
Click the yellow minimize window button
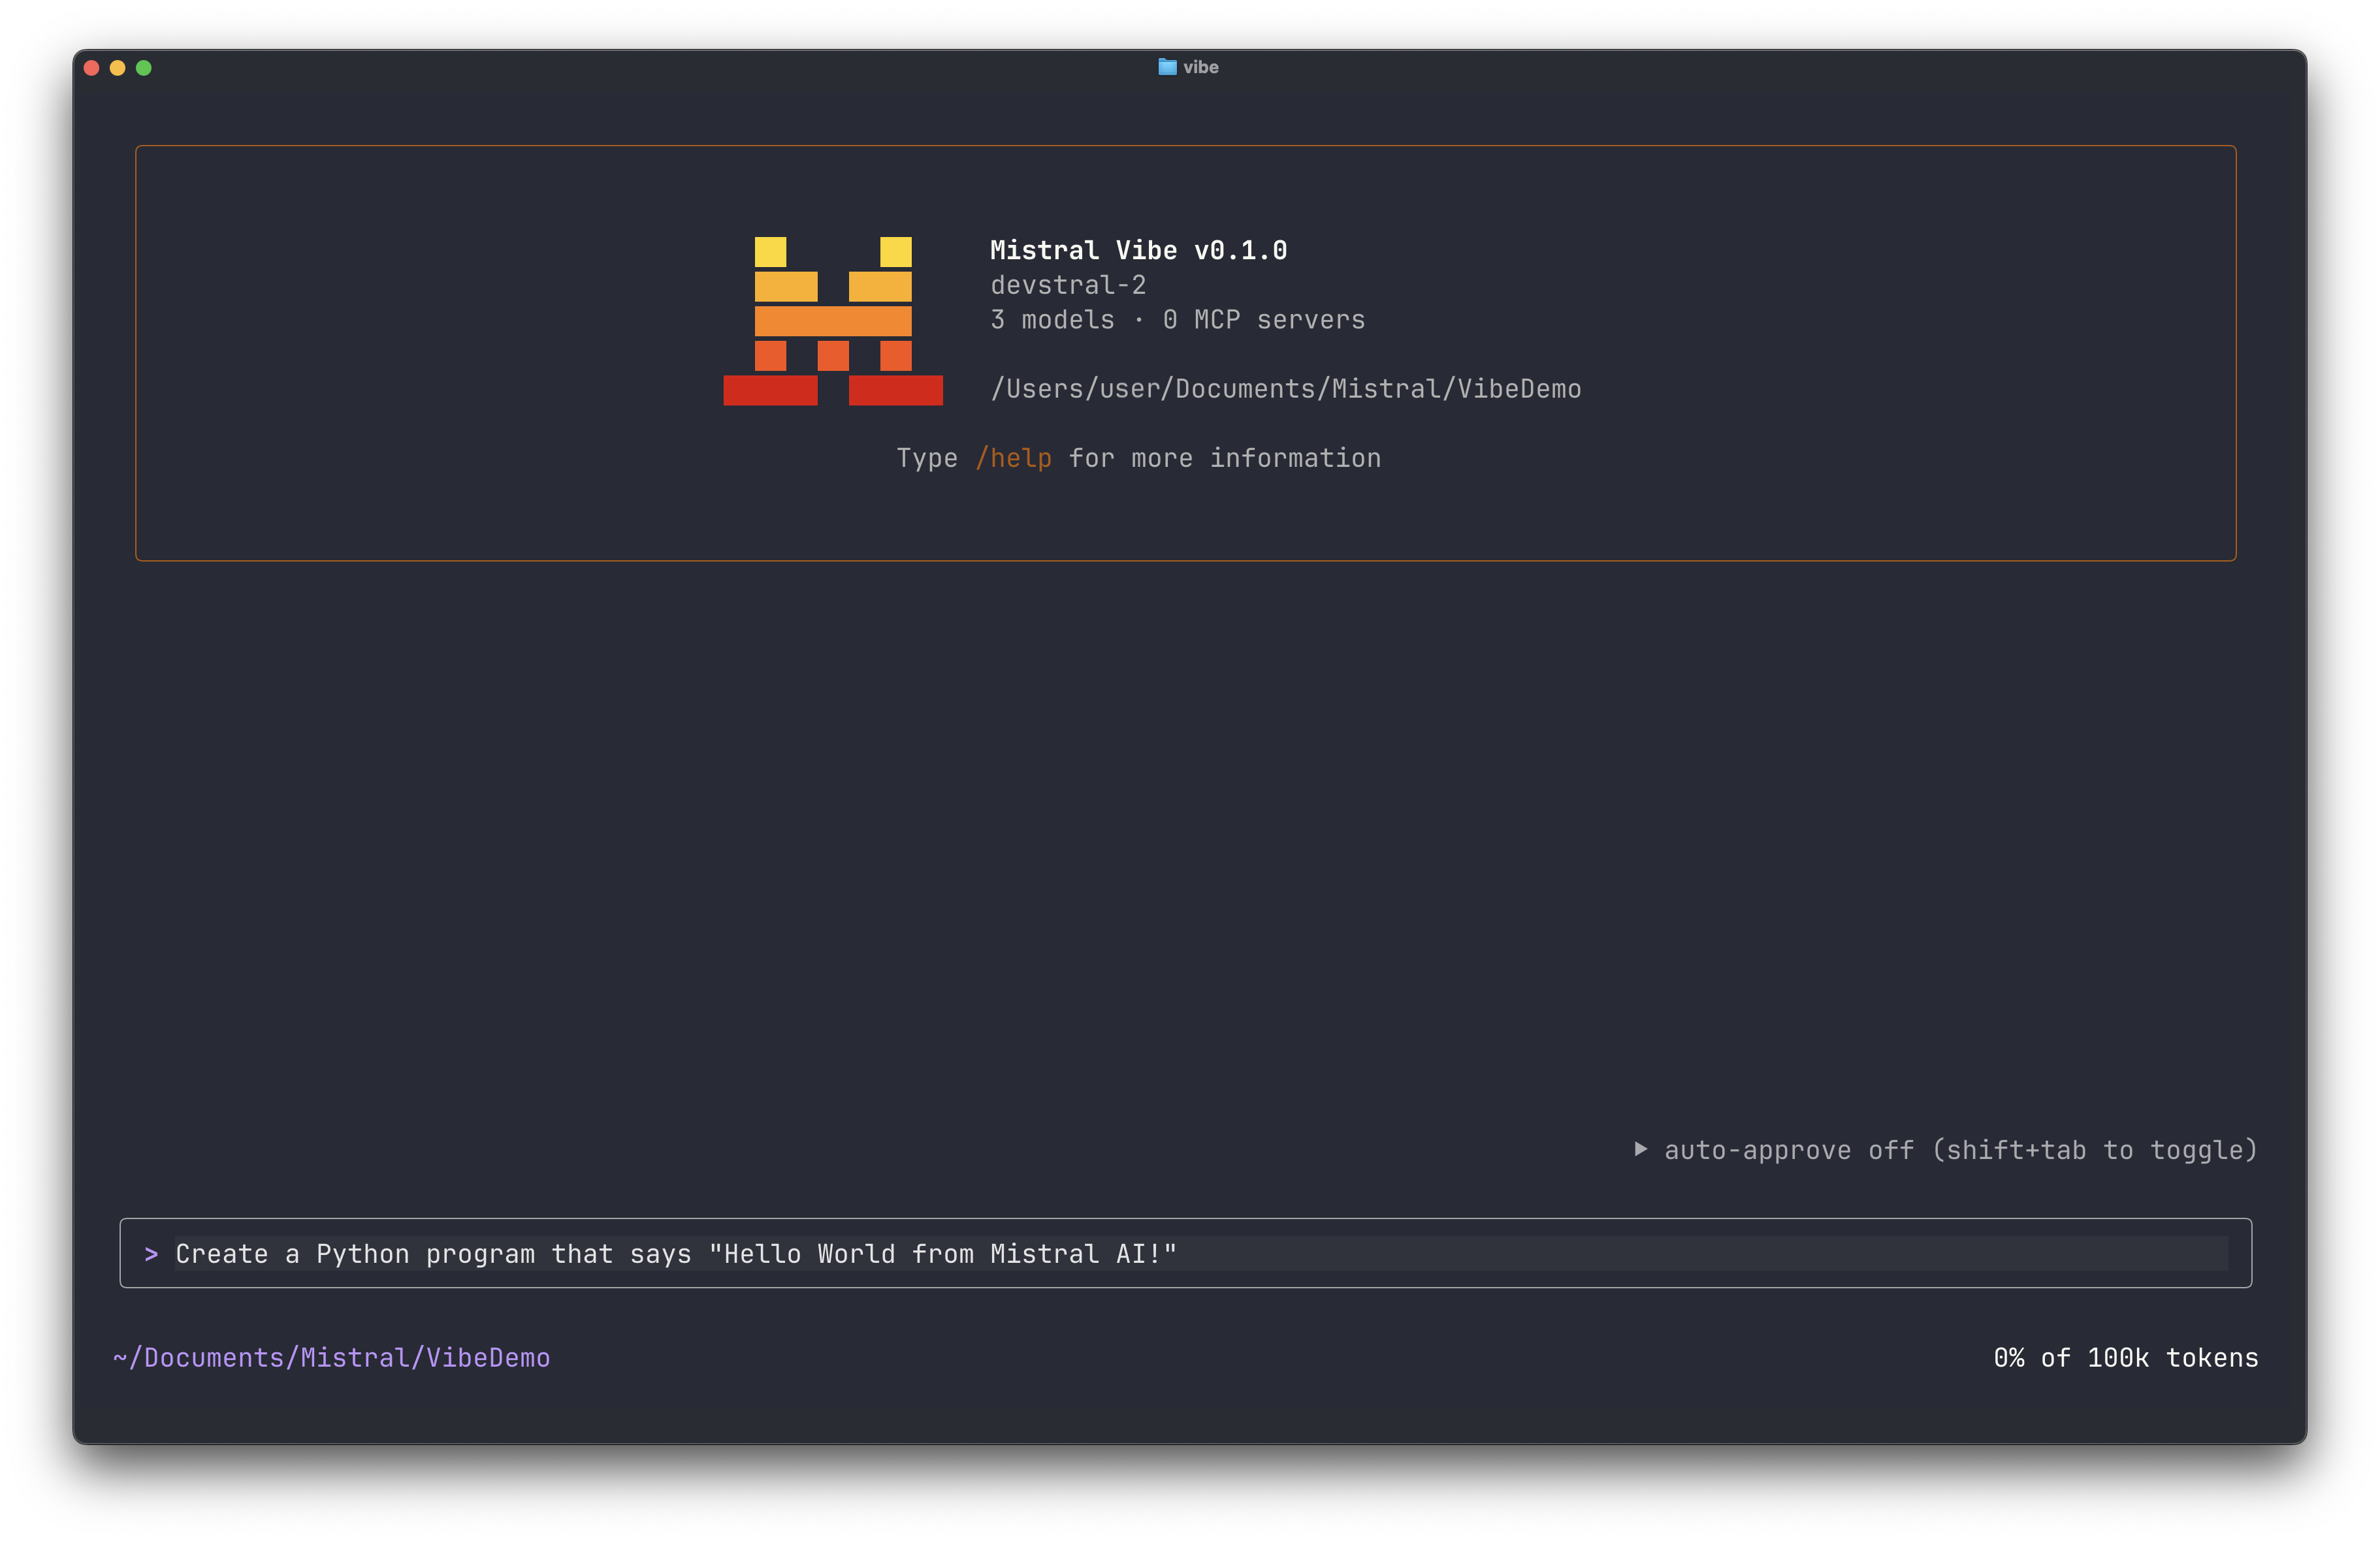[x=118, y=68]
